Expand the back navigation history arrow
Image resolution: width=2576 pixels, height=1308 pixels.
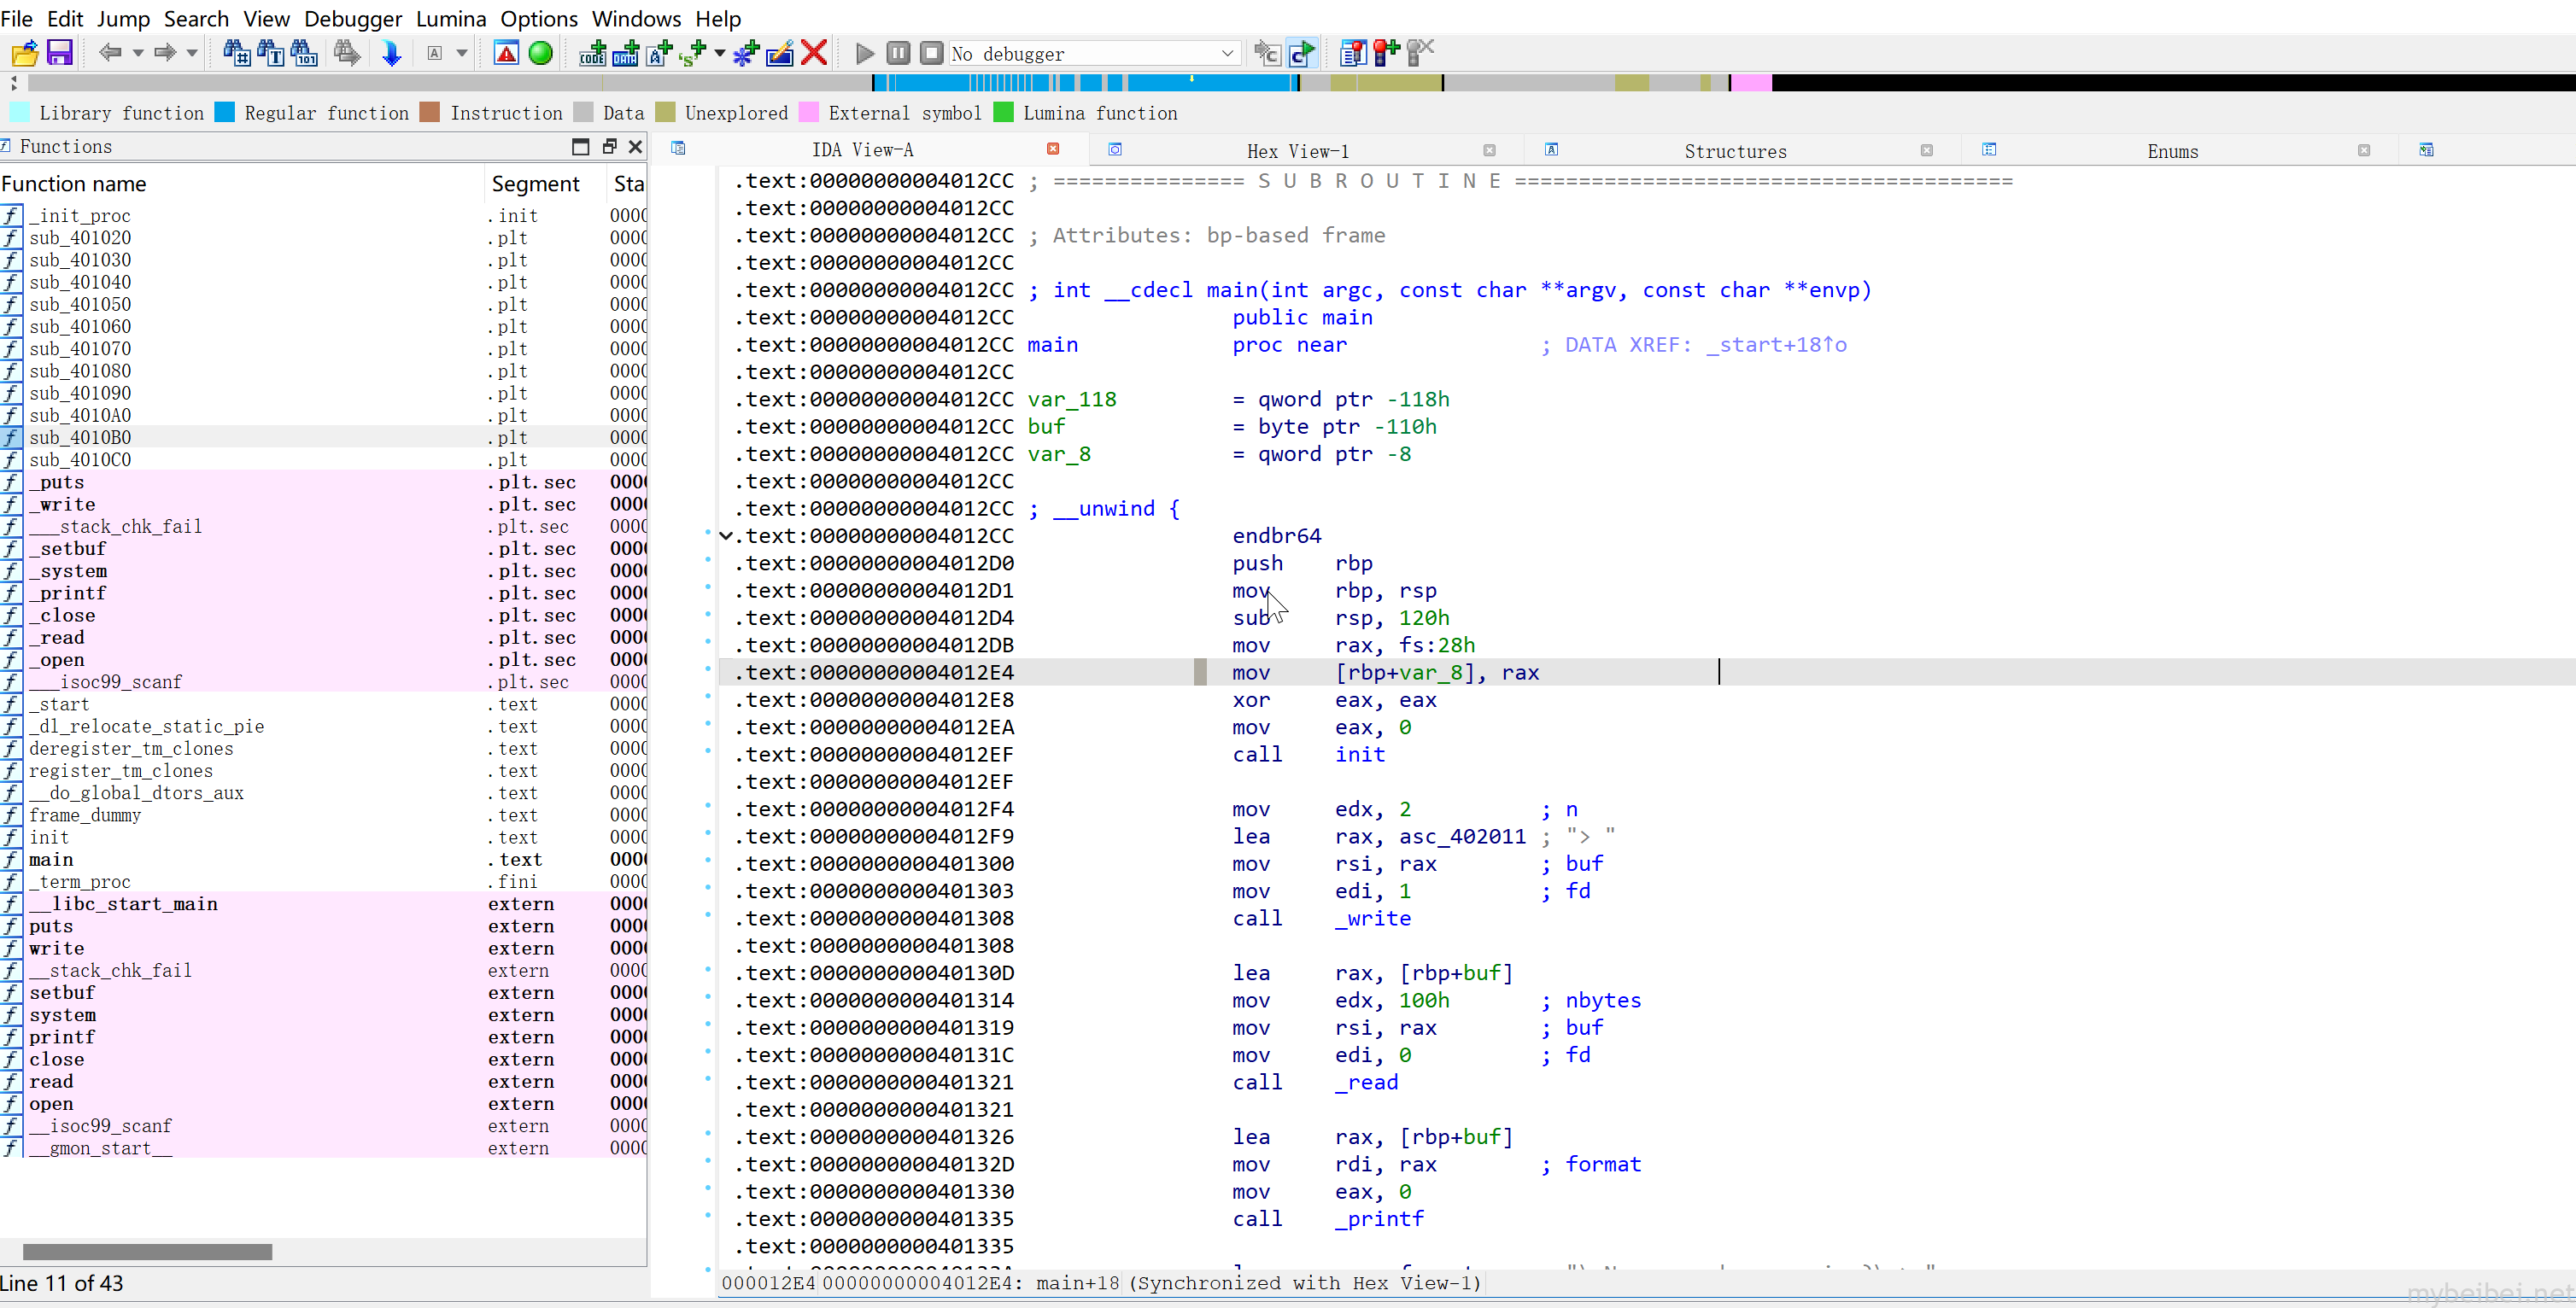[138, 53]
